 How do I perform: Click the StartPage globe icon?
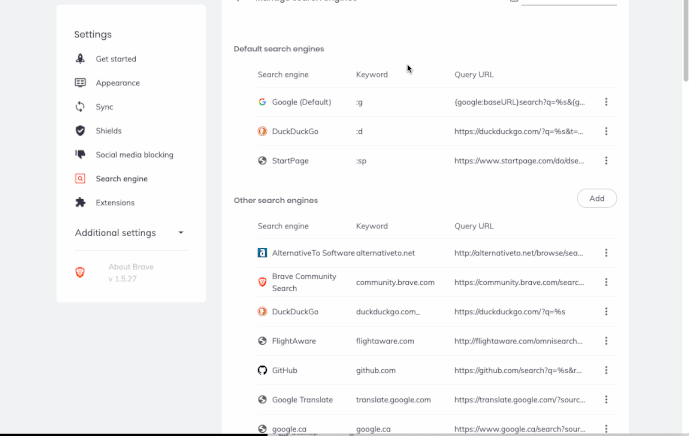click(262, 160)
